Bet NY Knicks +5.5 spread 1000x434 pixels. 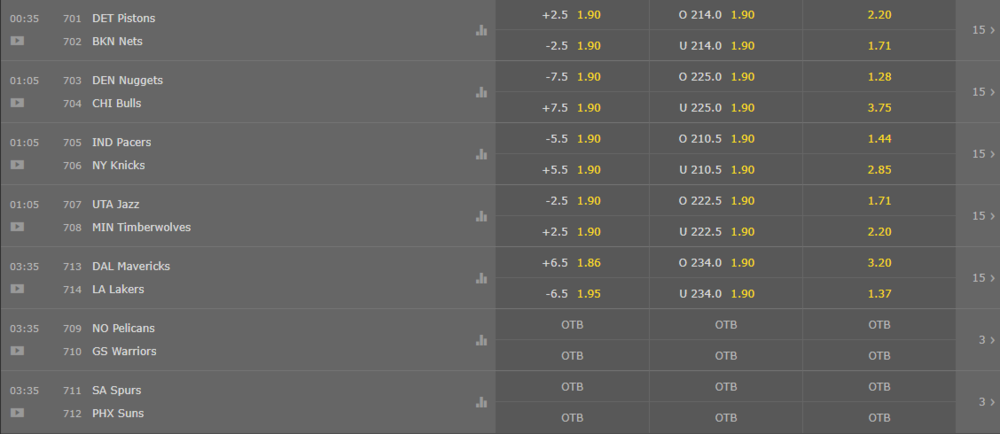pyautogui.click(x=572, y=170)
